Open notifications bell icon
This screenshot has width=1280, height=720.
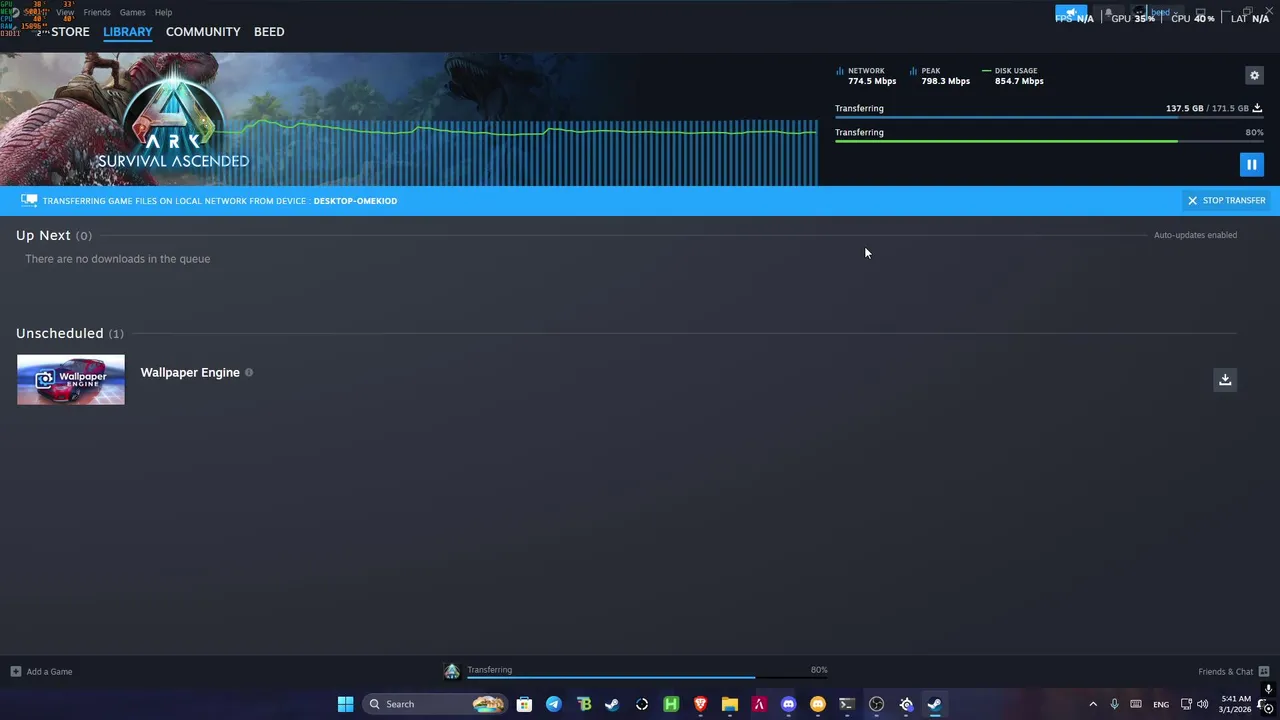pos(1107,13)
